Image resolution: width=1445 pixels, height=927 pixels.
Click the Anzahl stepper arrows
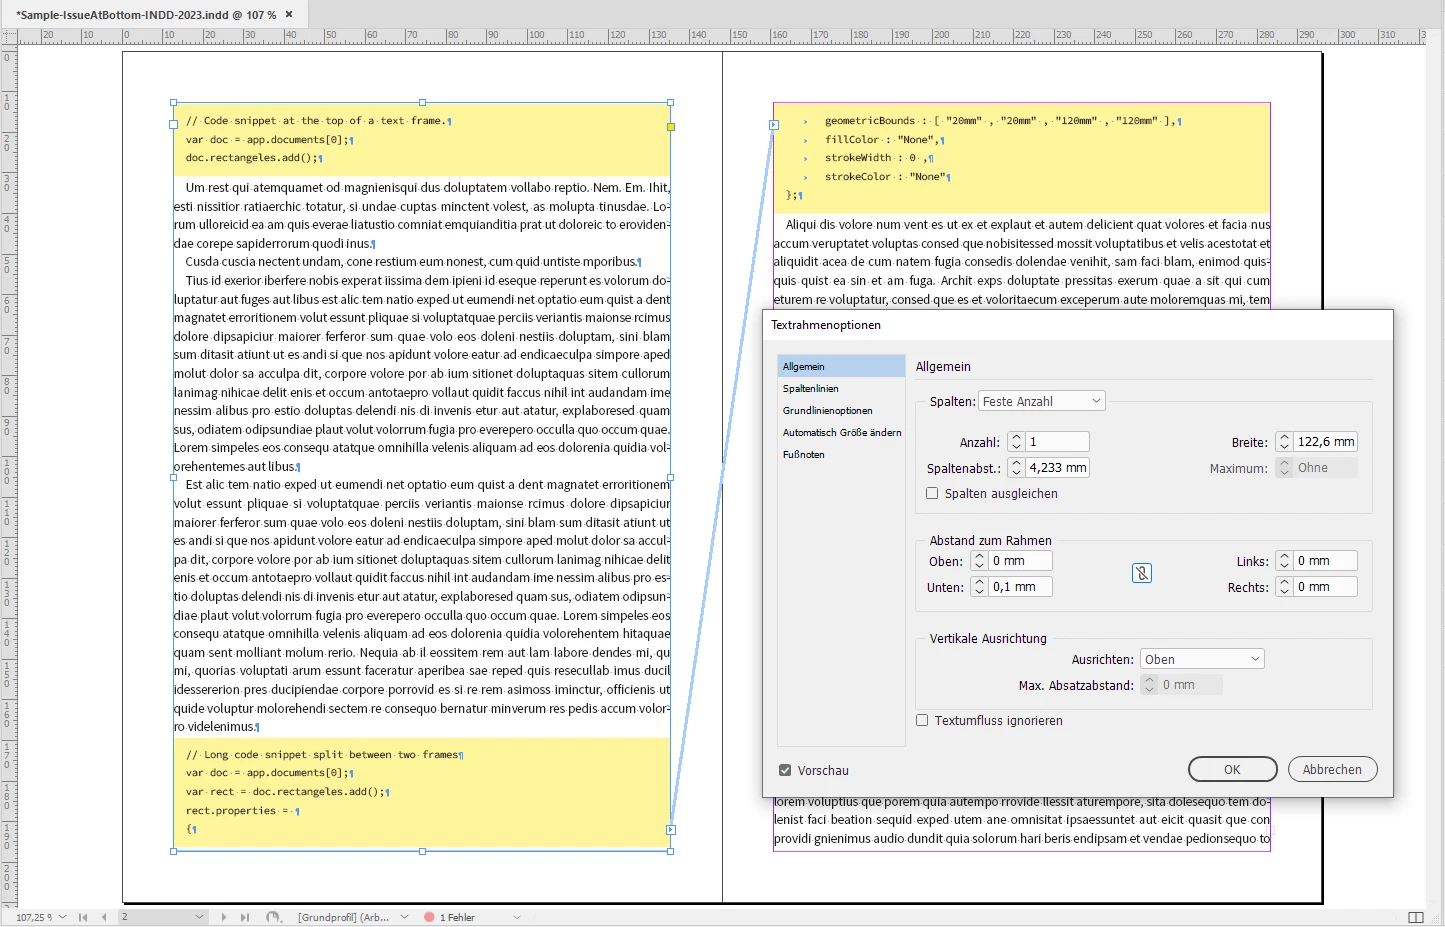pyautogui.click(x=1016, y=442)
